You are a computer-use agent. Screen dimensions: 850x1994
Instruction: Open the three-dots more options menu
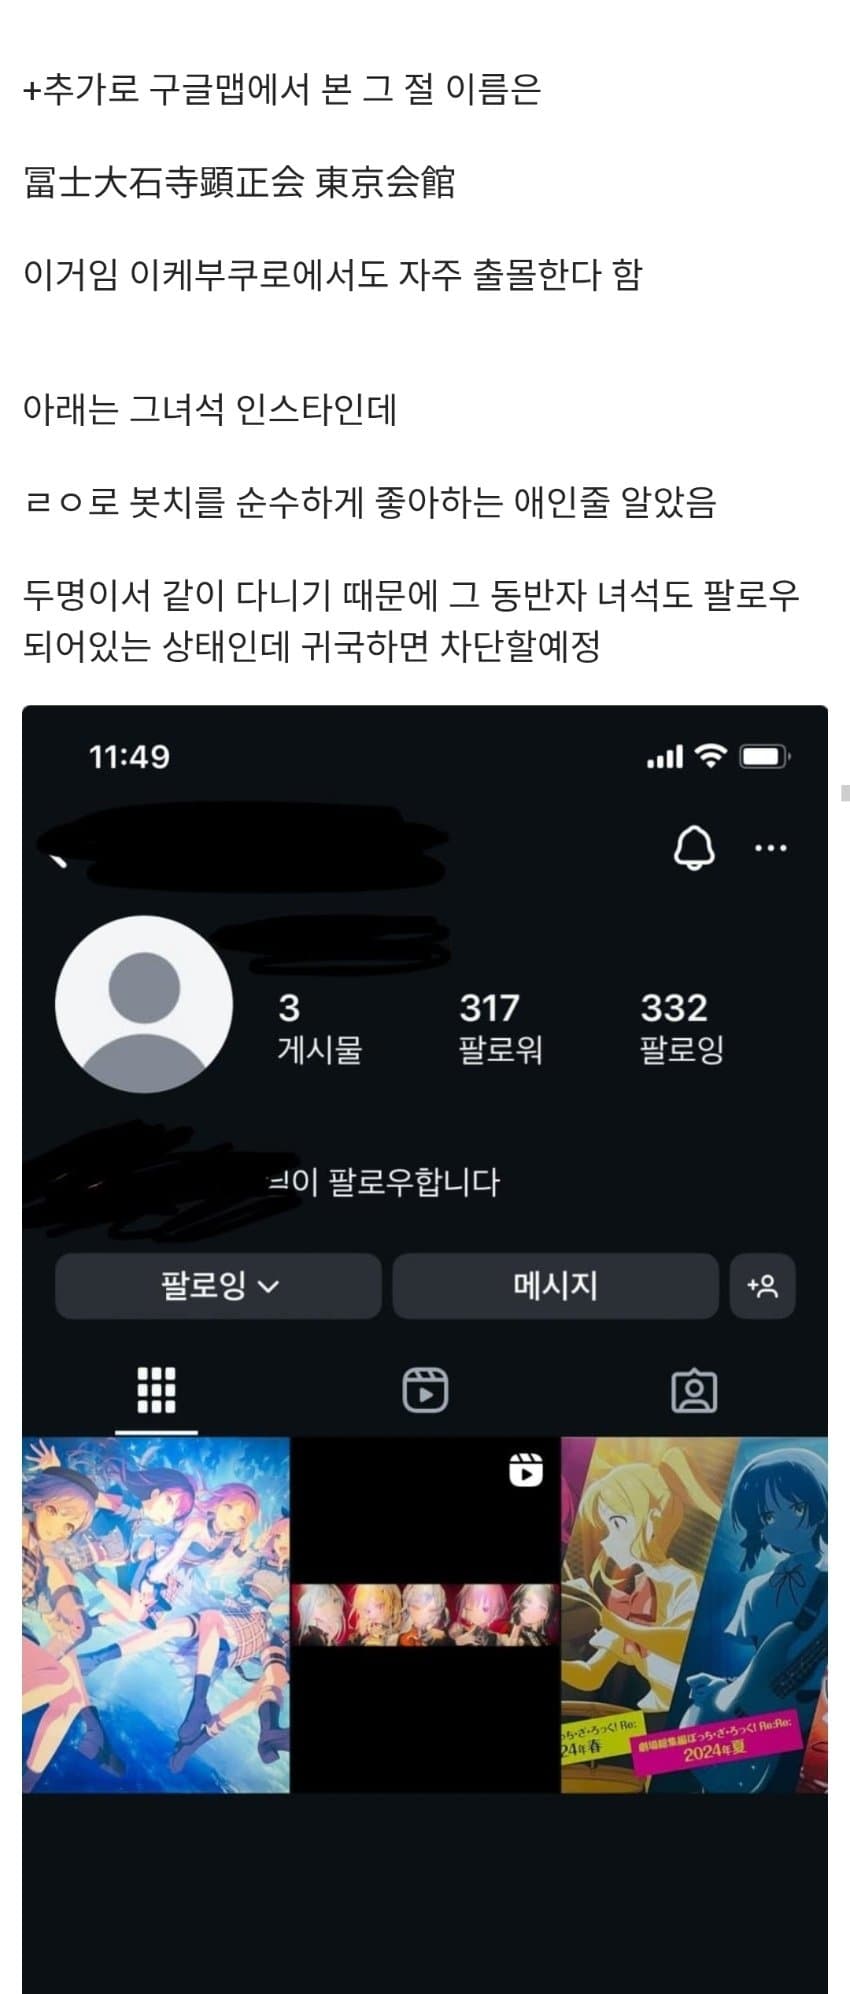click(x=770, y=848)
